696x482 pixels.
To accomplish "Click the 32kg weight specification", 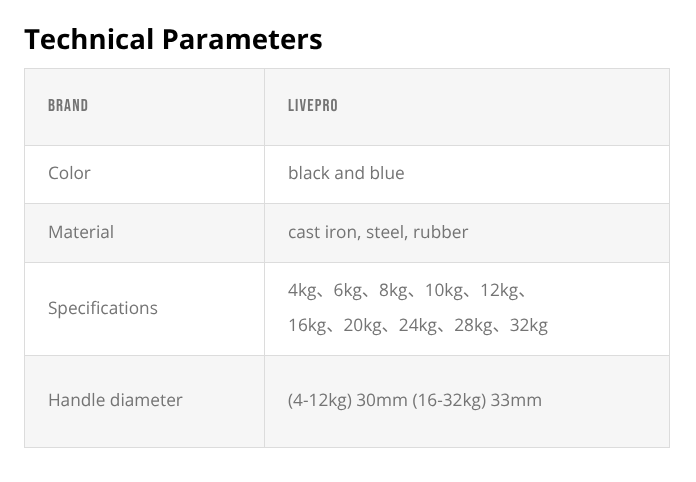I will click(527, 325).
